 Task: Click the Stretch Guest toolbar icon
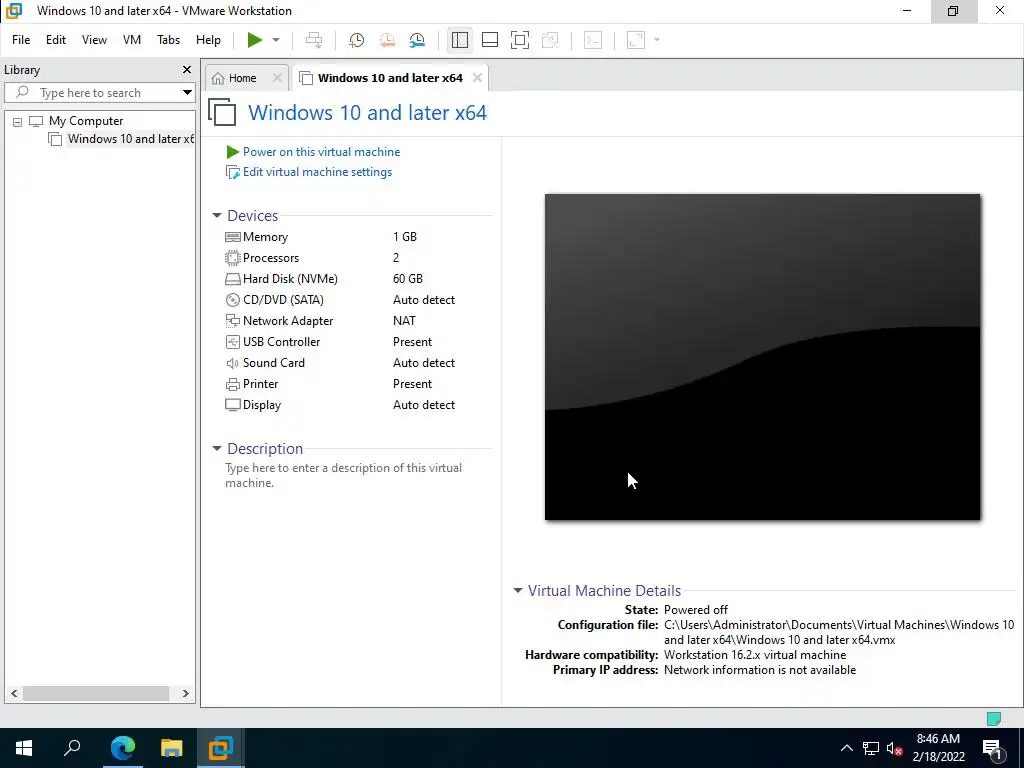click(x=635, y=40)
